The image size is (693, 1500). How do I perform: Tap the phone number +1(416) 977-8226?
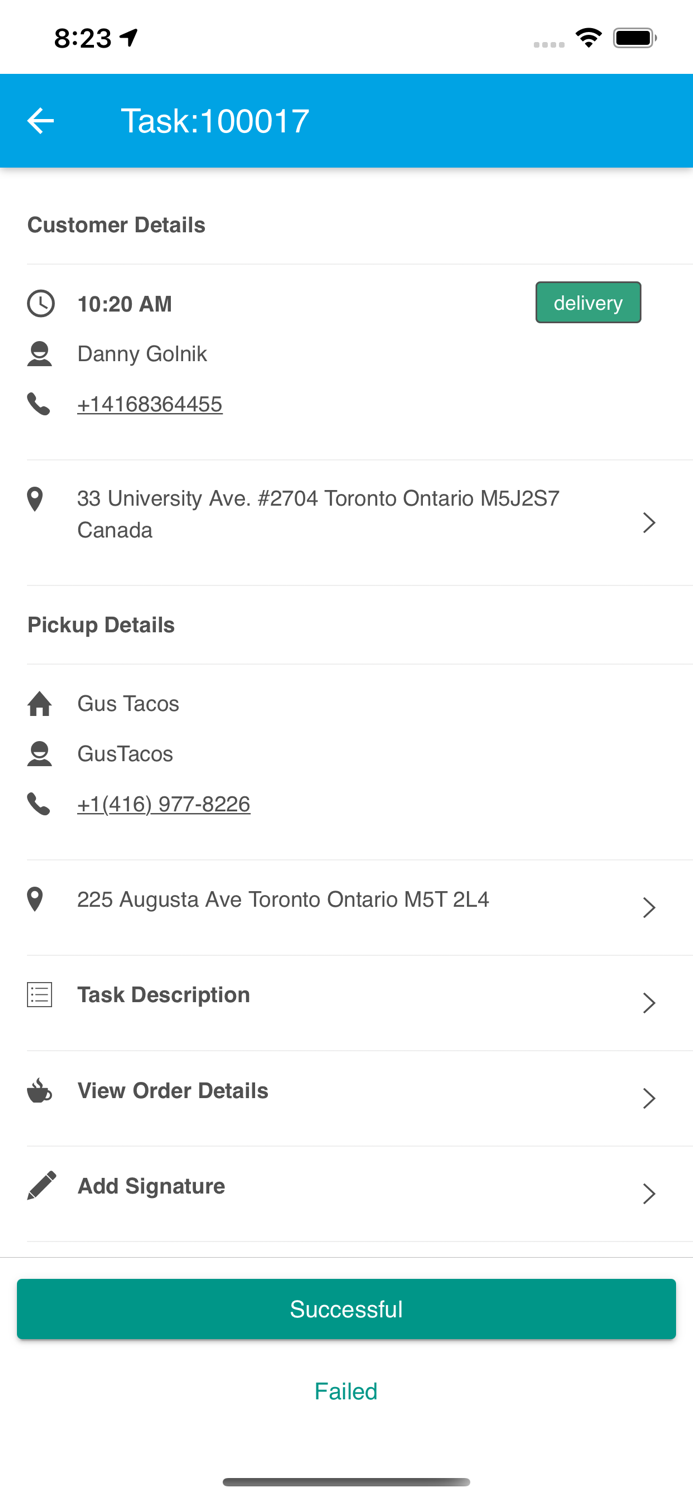[x=164, y=803]
